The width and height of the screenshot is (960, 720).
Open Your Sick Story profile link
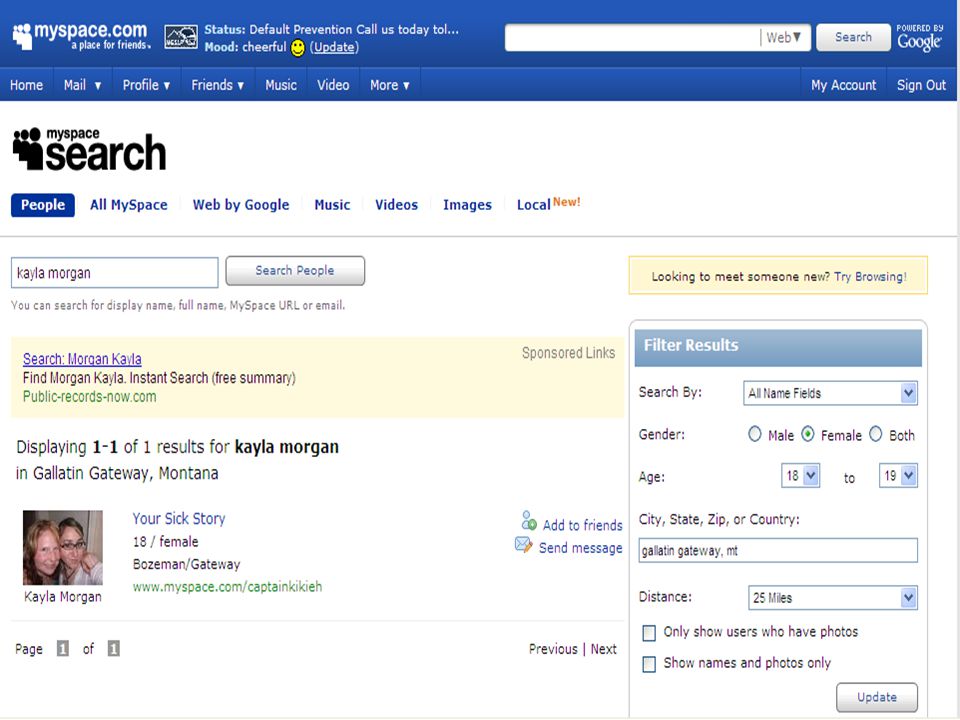click(179, 519)
